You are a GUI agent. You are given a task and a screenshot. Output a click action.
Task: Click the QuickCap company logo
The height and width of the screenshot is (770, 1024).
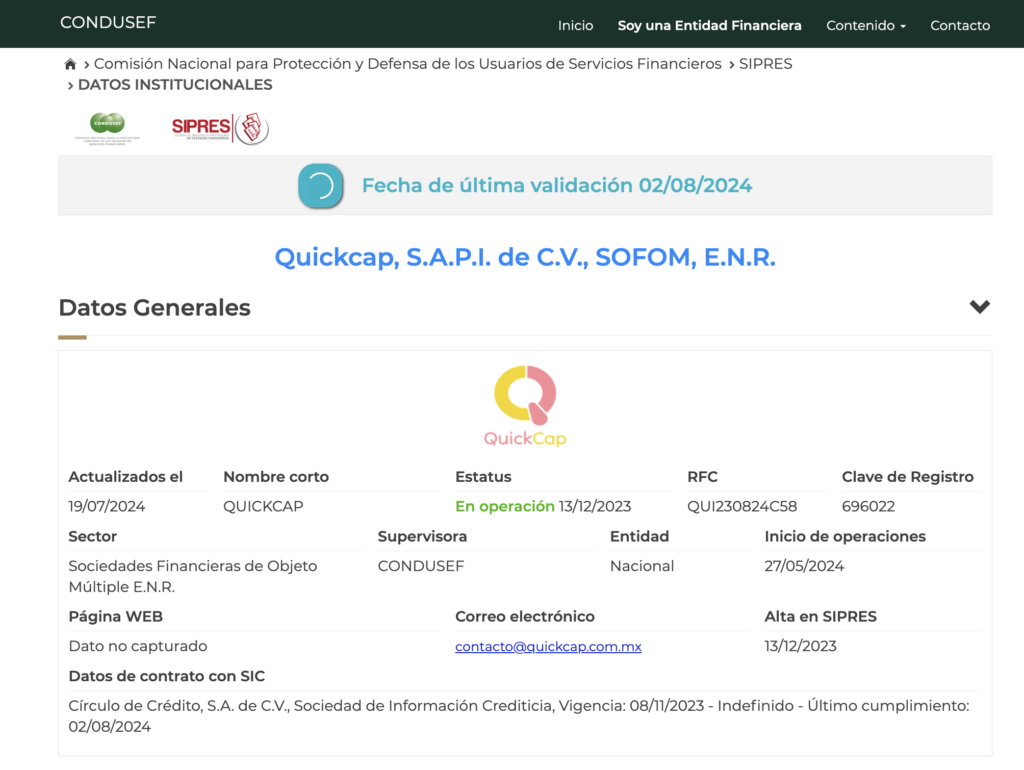pos(525,406)
